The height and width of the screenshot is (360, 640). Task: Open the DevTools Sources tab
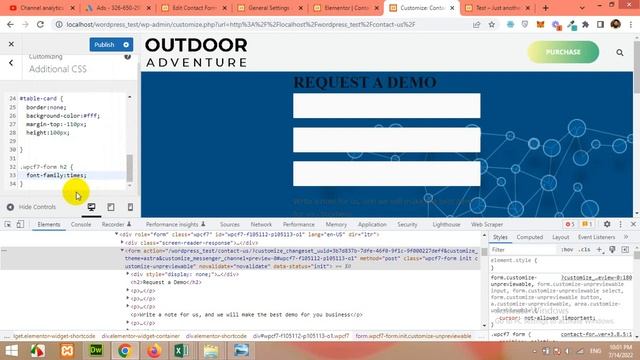pos(229,224)
